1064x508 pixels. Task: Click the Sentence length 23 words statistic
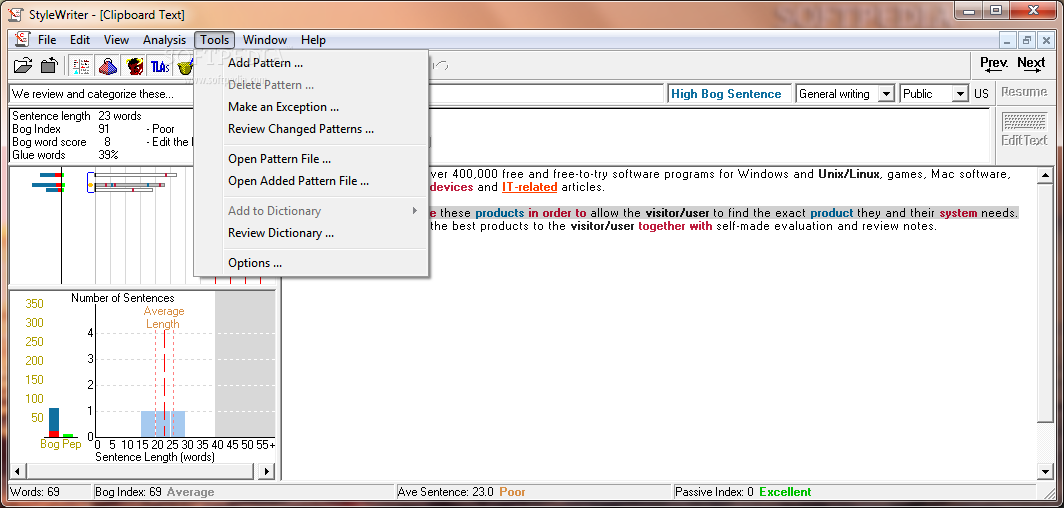[x=77, y=116]
